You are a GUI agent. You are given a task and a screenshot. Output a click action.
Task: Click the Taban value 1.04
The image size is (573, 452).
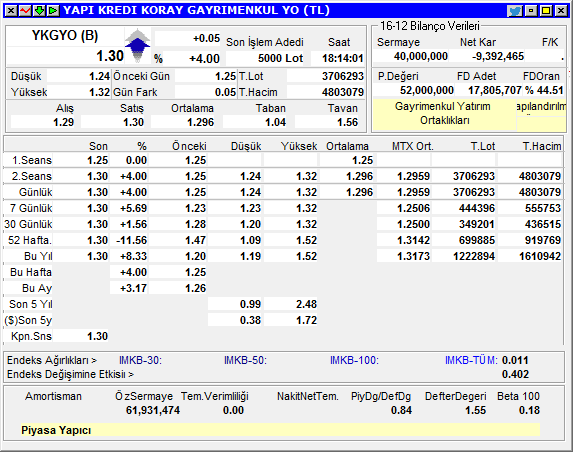(275, 122)
